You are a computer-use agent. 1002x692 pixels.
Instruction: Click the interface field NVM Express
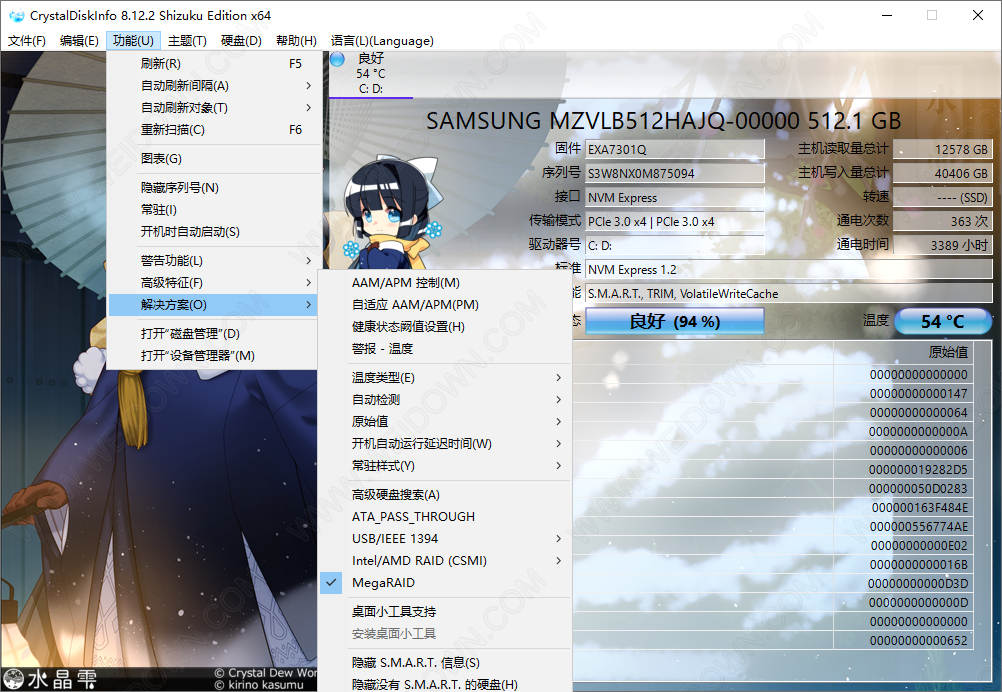(674, 197)
